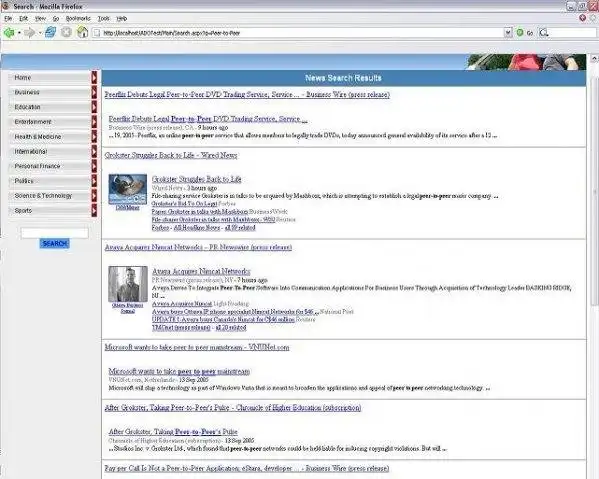Open the Edit menu
The width and height of the screenshot is (599, 479).
(x=23, y=18)
